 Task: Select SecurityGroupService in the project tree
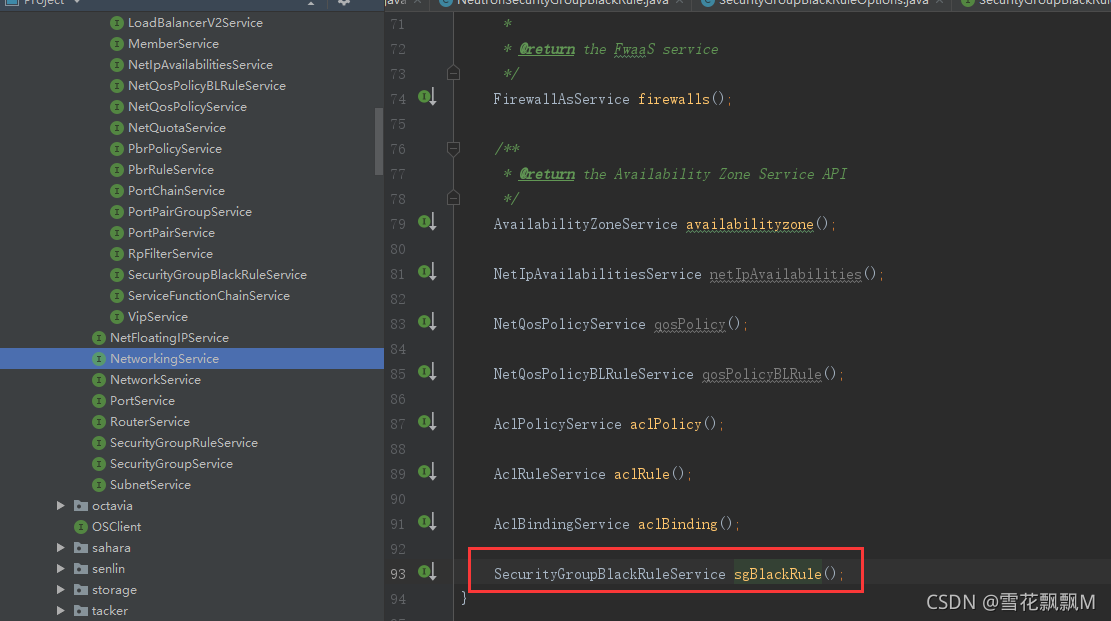coord(171,464)
